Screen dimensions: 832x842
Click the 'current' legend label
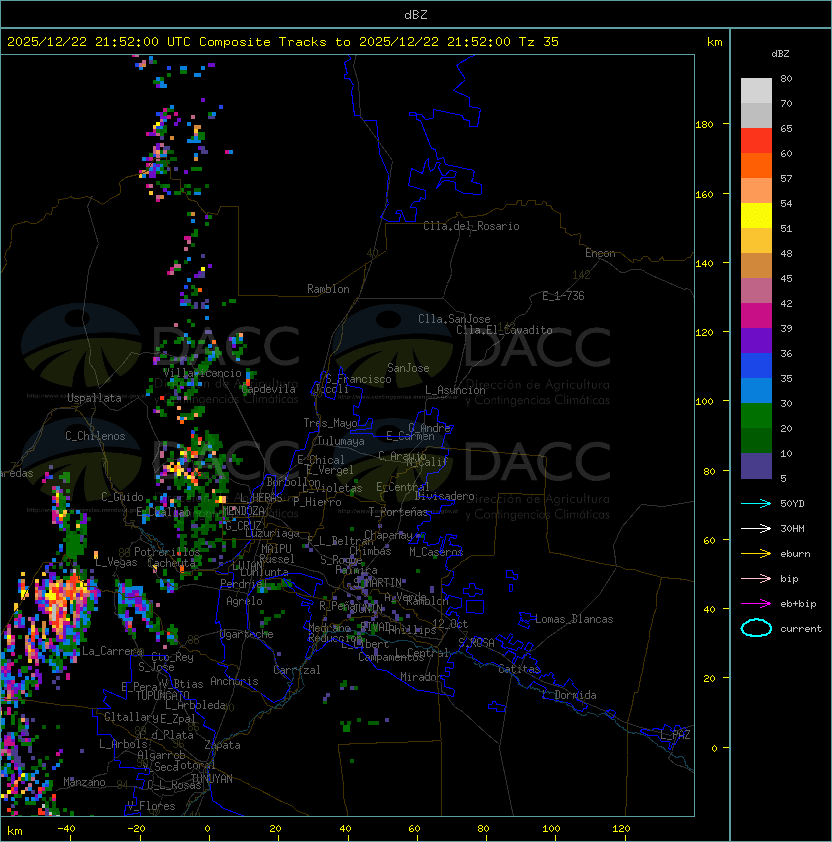(801, 629)
